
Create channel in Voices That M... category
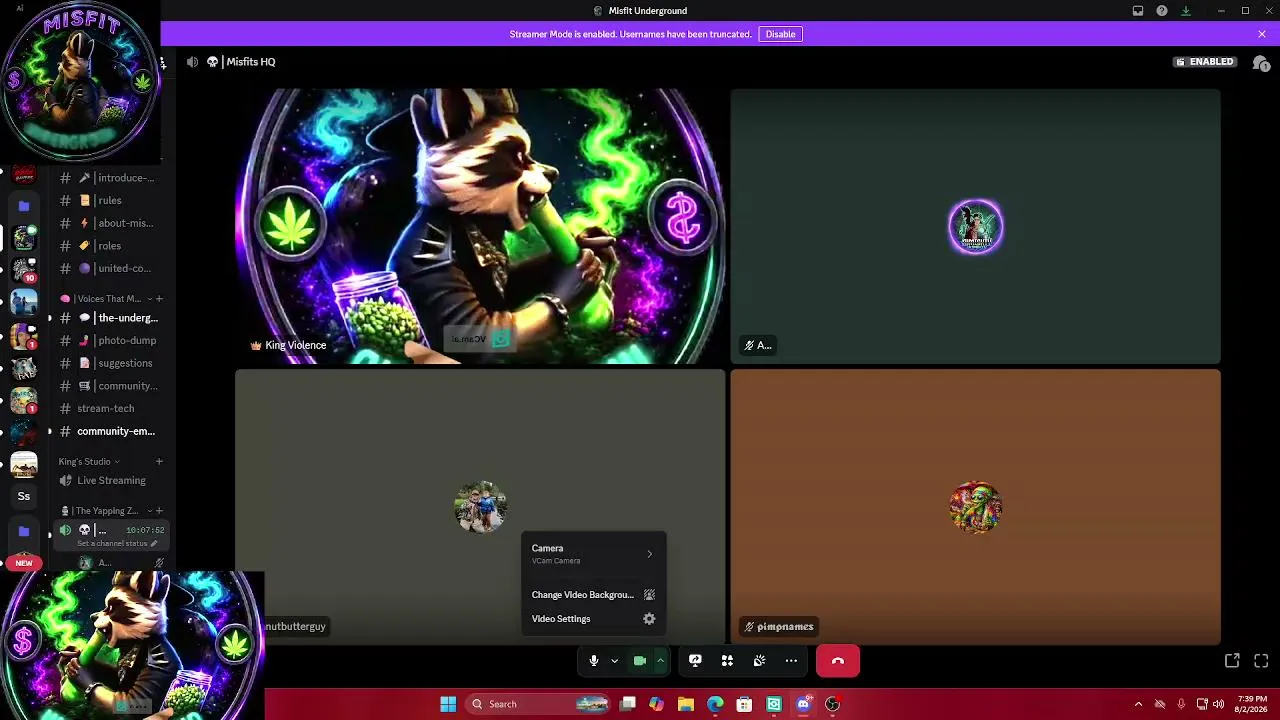pos(159,299)
